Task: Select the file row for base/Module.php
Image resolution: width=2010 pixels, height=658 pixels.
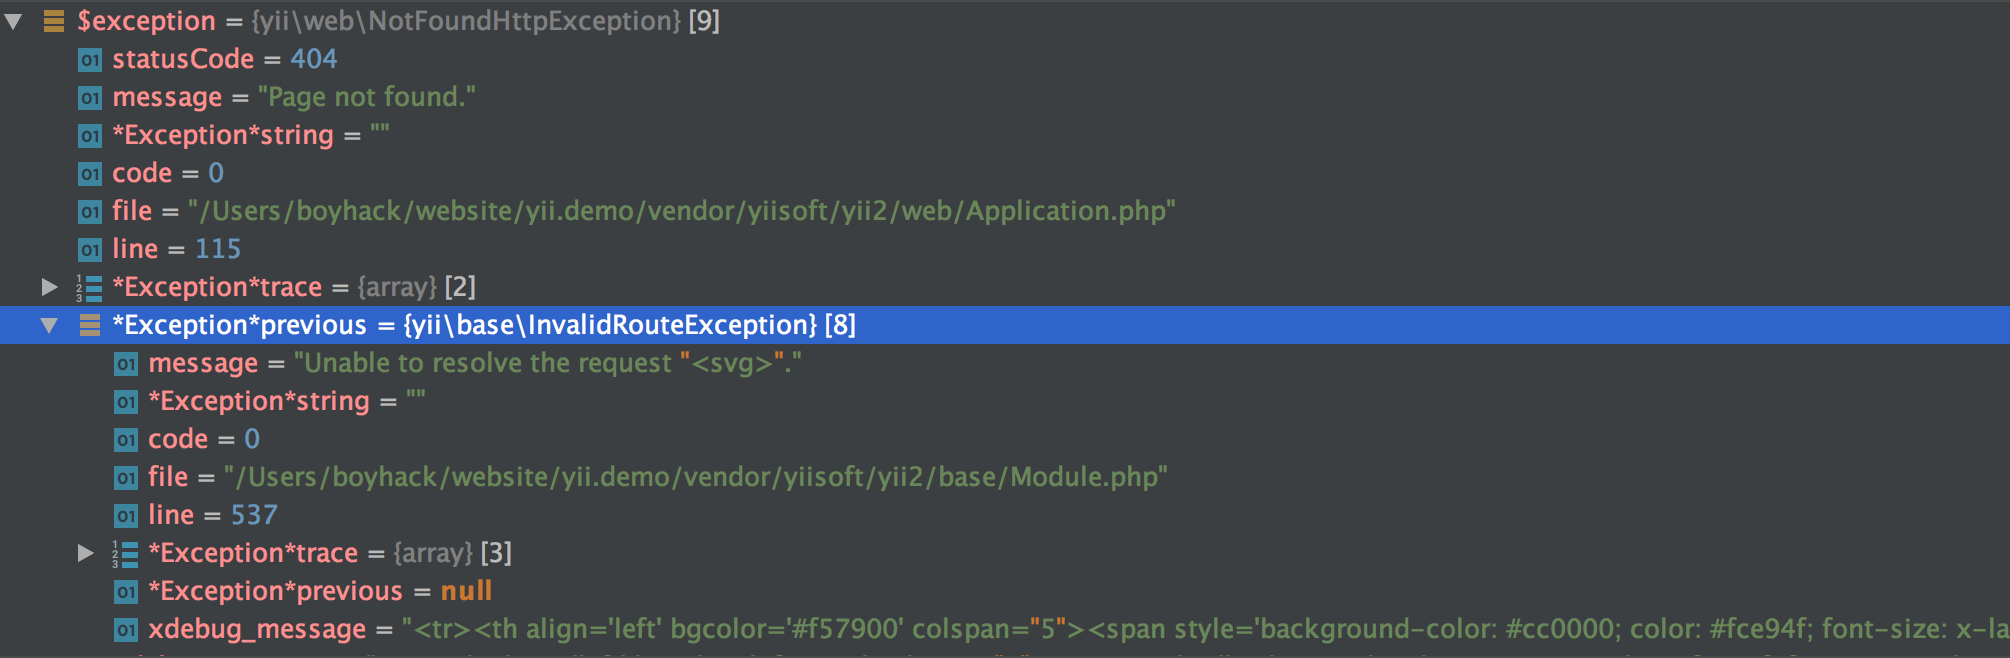Action: [1005, 477]
